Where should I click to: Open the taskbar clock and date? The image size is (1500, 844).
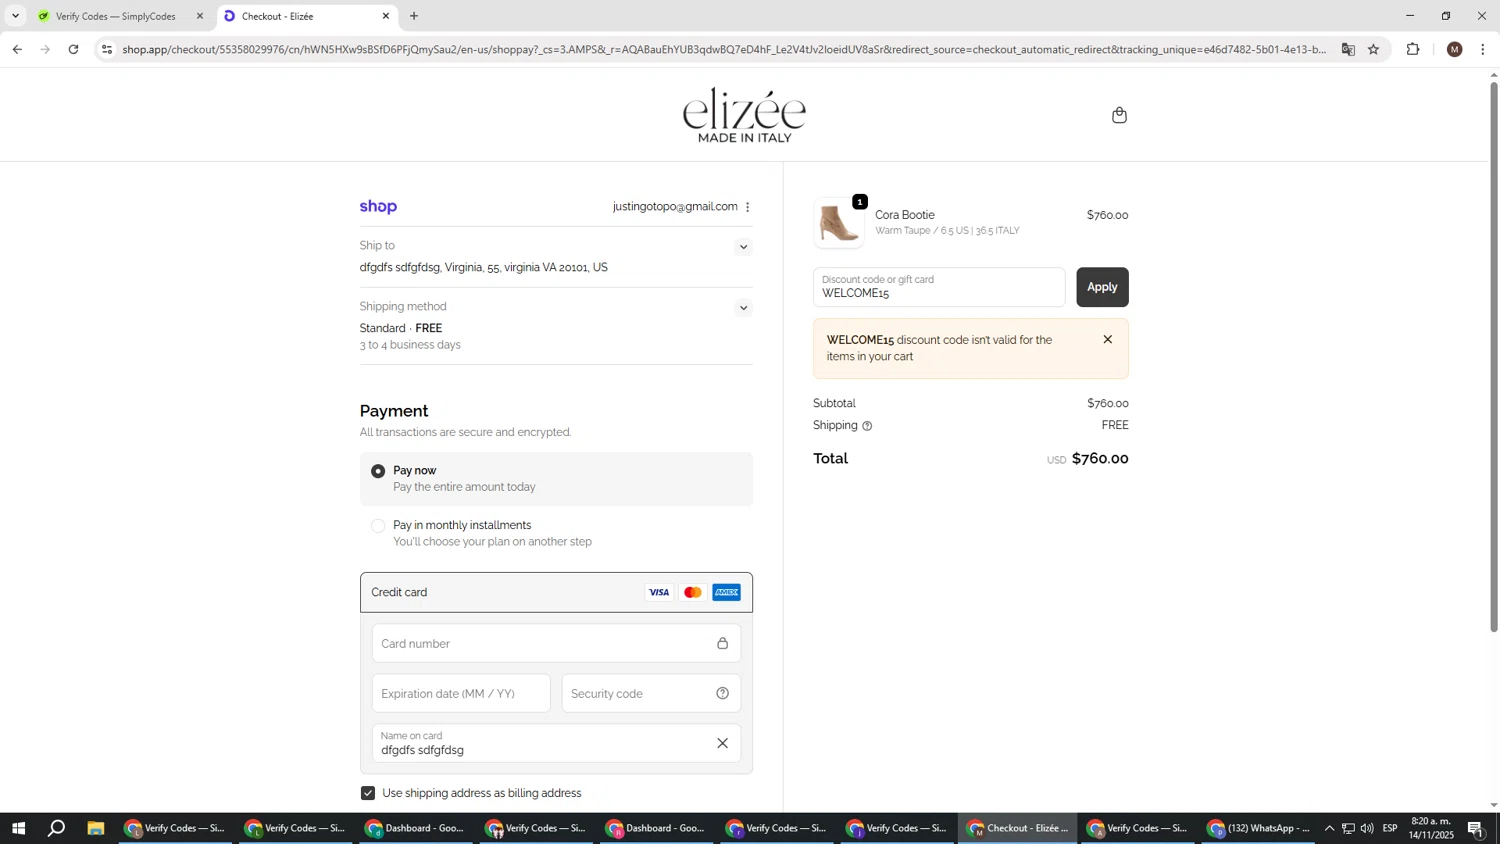pos(1431,828)
